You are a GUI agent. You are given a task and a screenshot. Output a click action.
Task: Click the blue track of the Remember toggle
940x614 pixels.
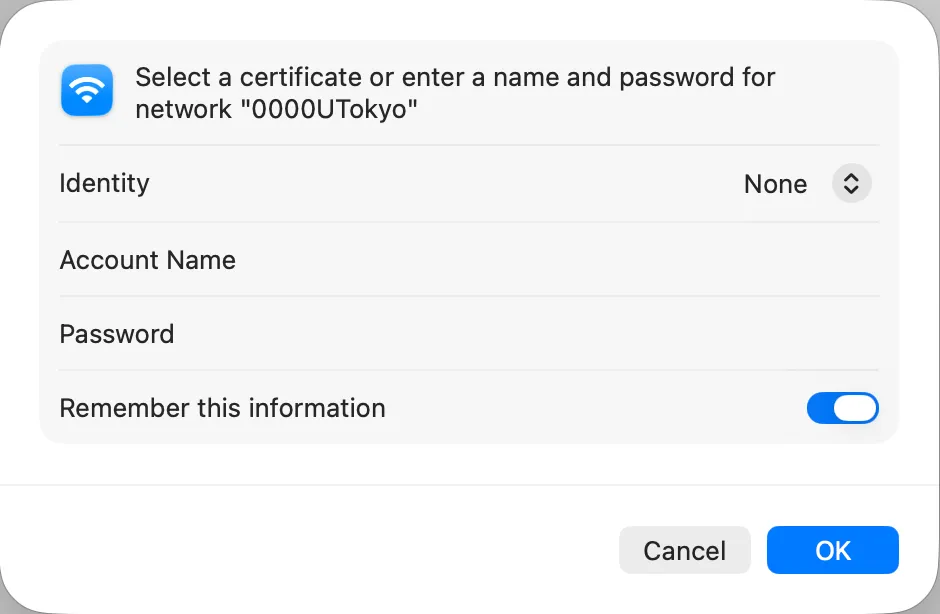click(x=819, y=408)
